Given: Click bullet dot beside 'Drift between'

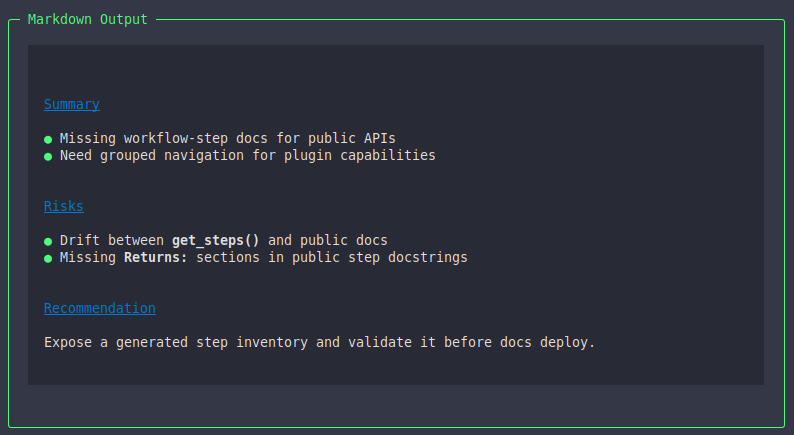Looking at the screenshot, I should pos(48,241).
